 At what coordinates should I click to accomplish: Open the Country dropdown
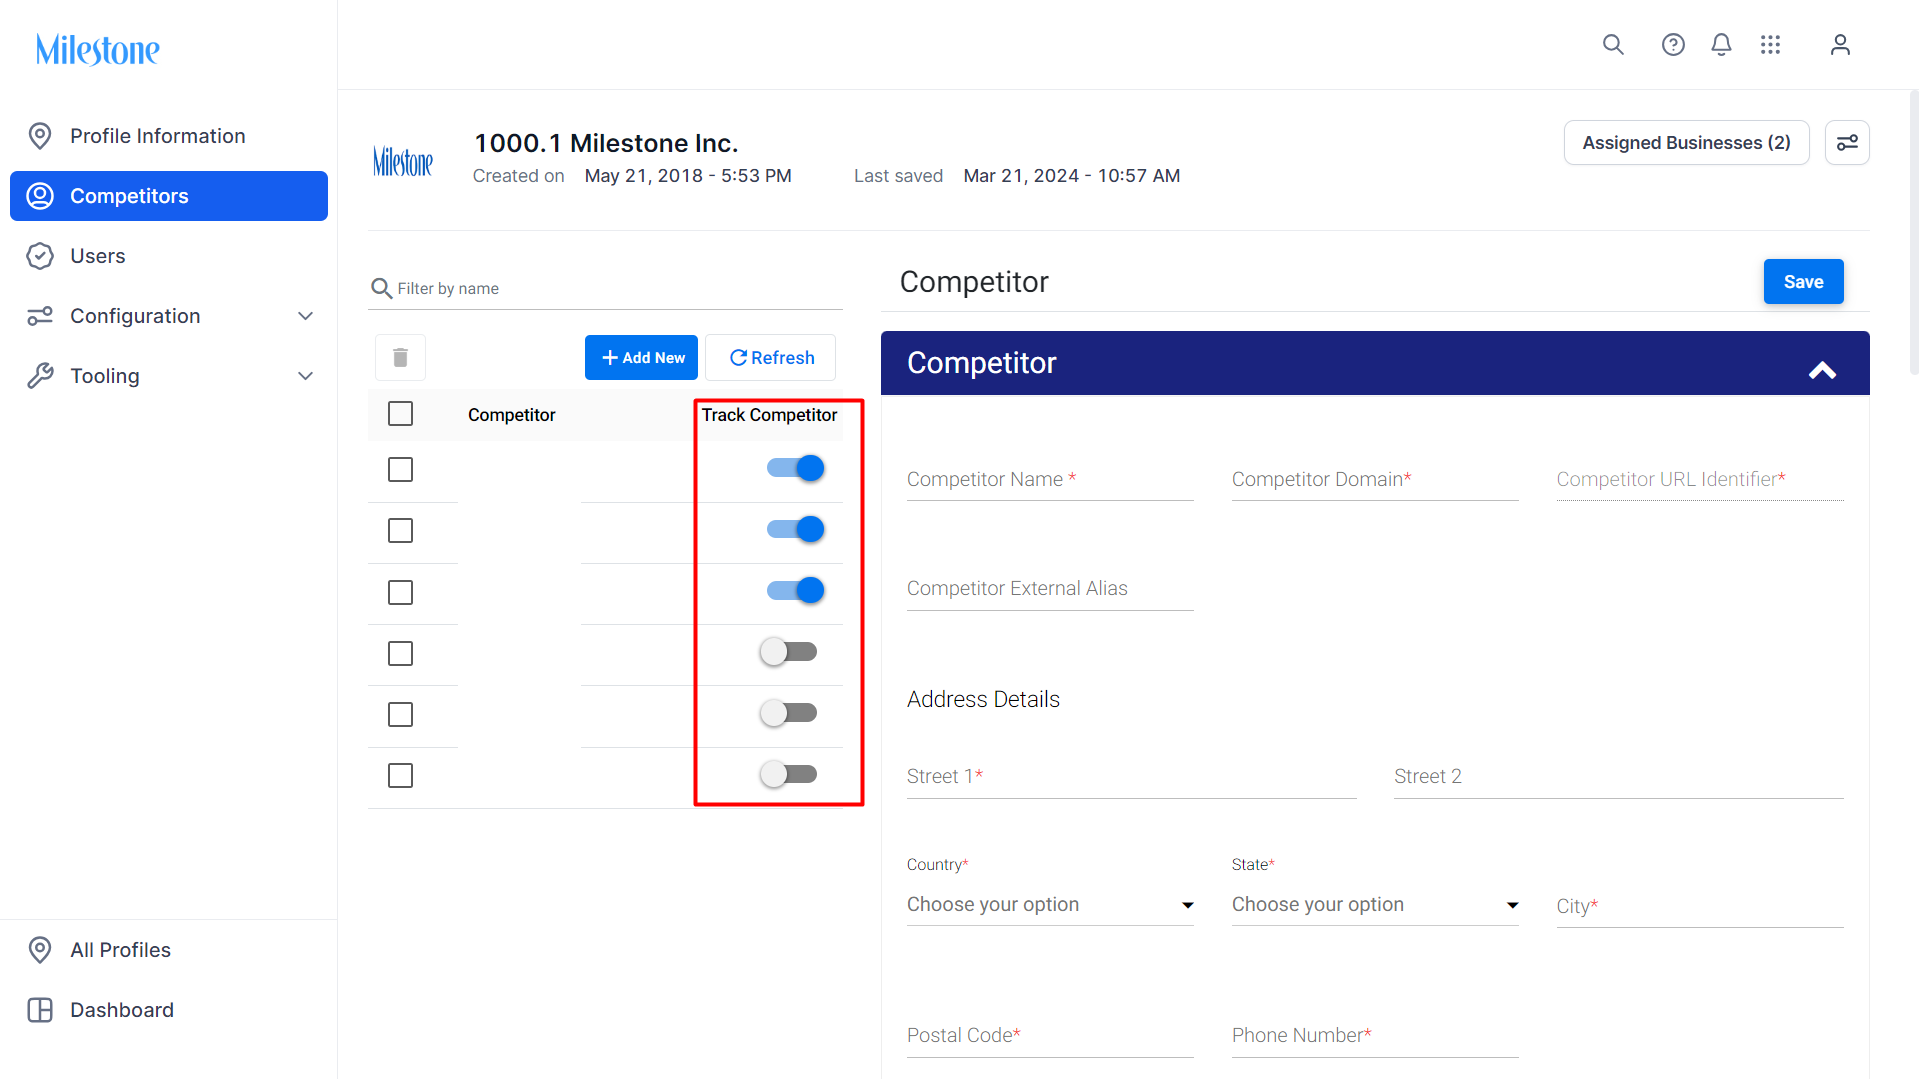[x=1050, y=905]
